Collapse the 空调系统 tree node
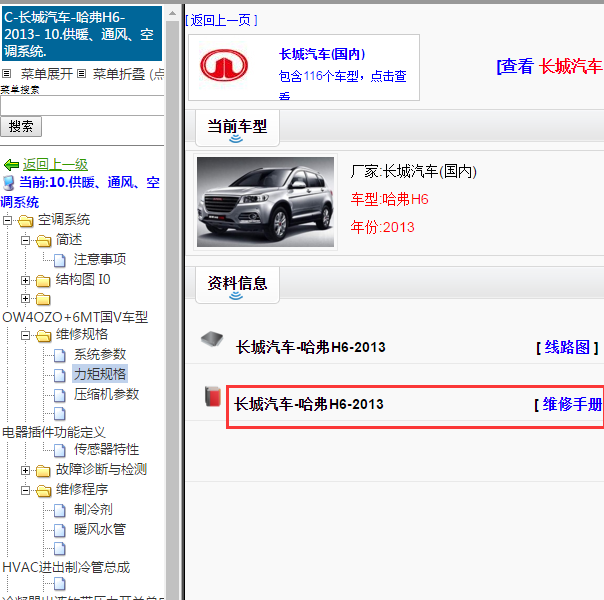 click(x=7, y=221)
